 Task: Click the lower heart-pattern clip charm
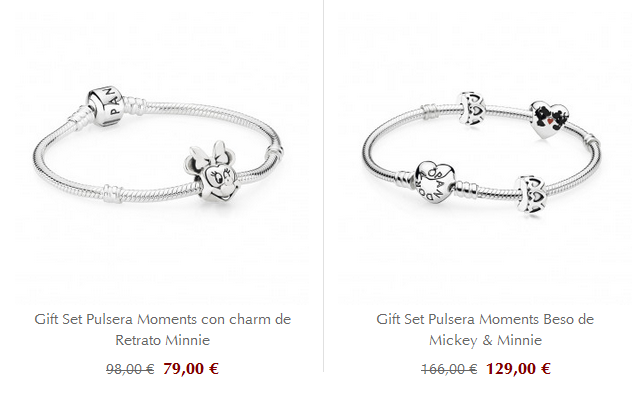[531, 195]
